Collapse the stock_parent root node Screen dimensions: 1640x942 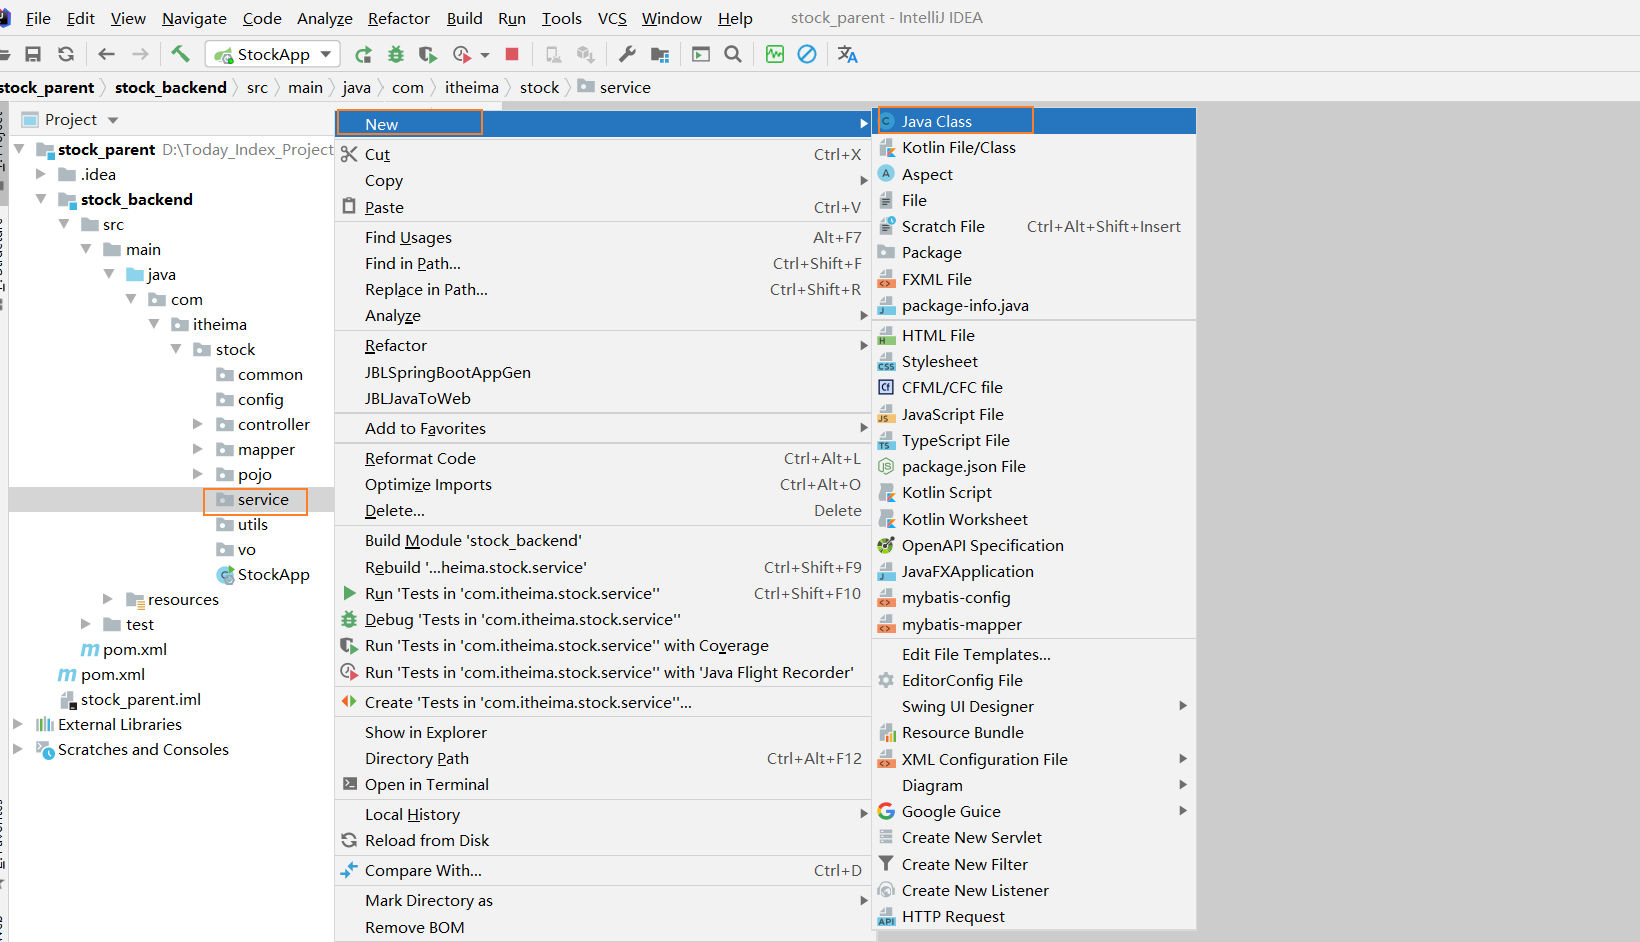19,149
